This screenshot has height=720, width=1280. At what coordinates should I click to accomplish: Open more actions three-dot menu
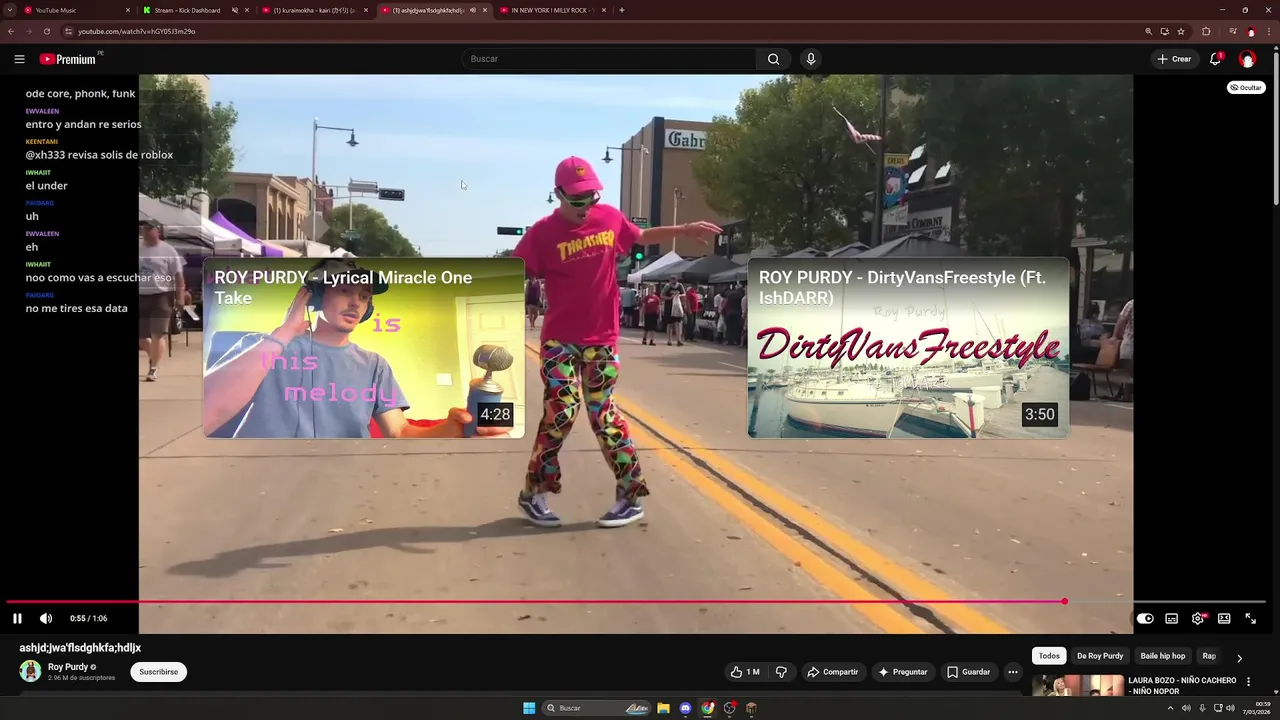pos(1013,672)
